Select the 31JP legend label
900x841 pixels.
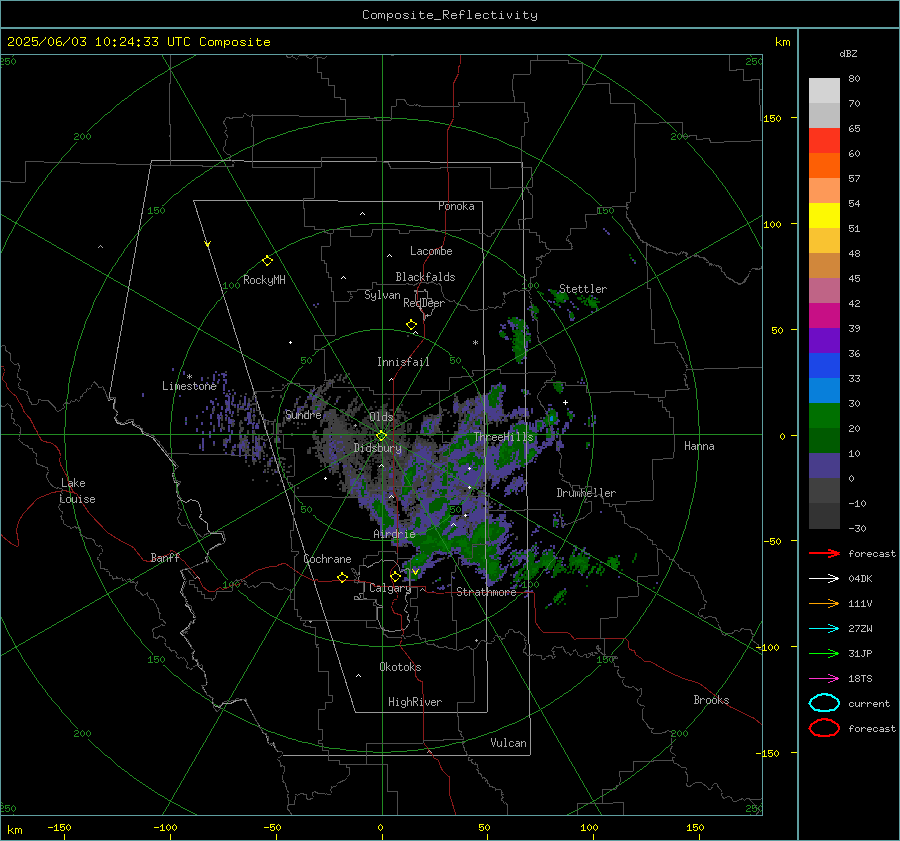860,653
